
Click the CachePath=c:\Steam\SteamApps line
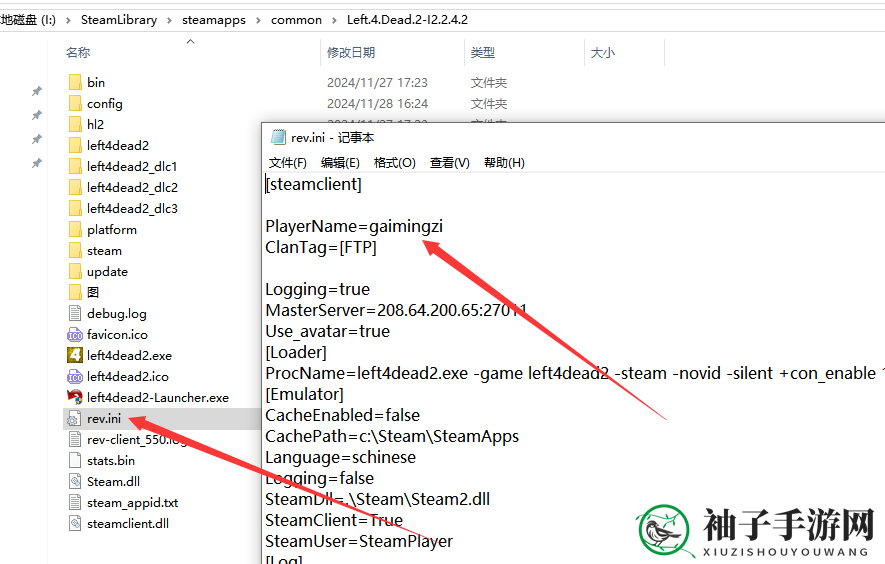(x=392, y=436)
